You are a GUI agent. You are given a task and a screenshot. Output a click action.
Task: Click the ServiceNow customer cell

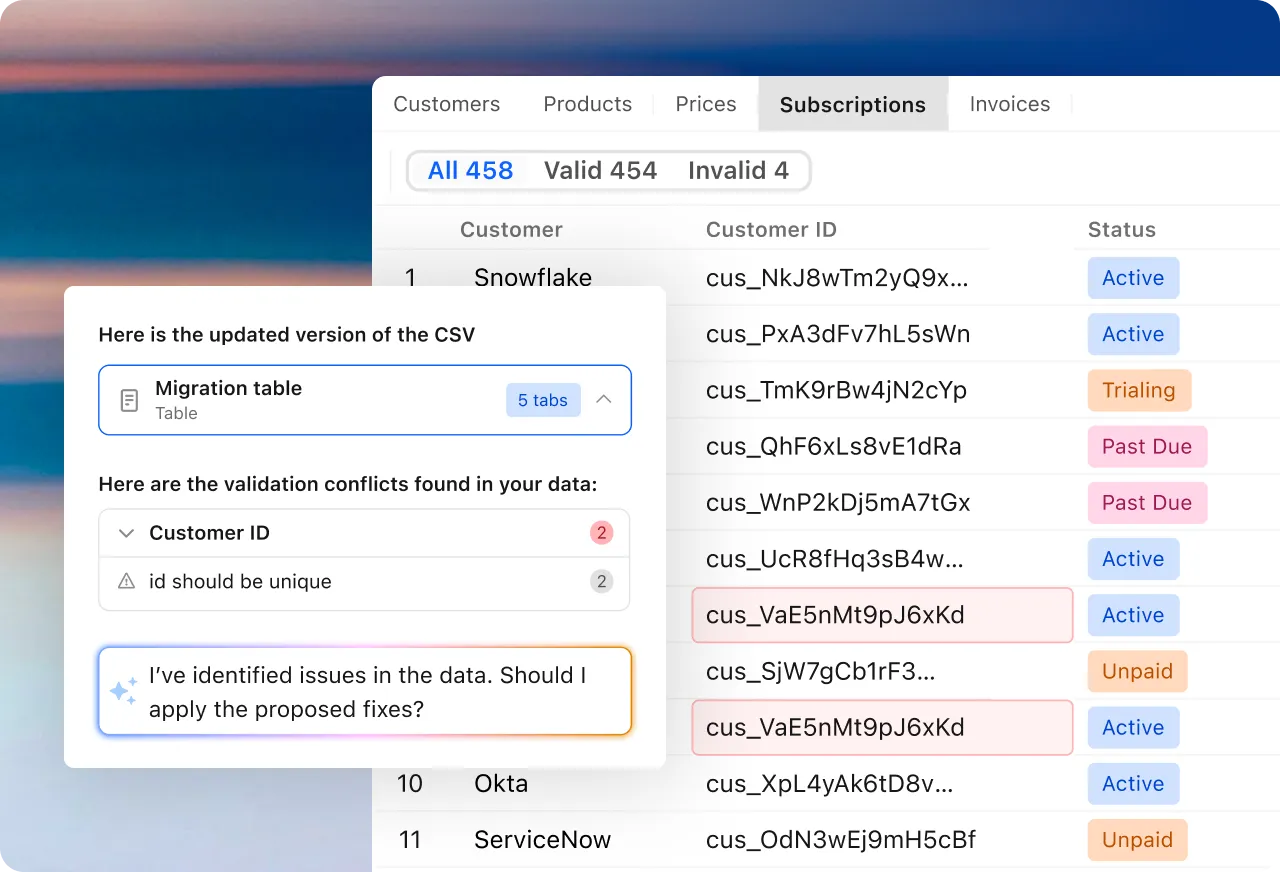pos(542,839)
